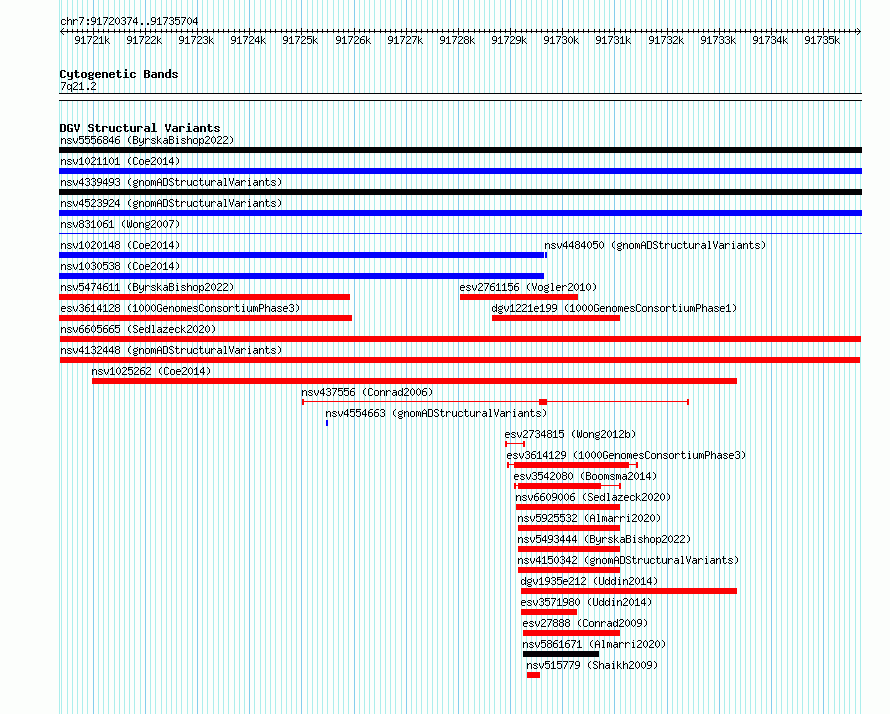Click the black nsv5861671 variant bar
This screenshot has height=714, width=890.
(x=561, y=654)
